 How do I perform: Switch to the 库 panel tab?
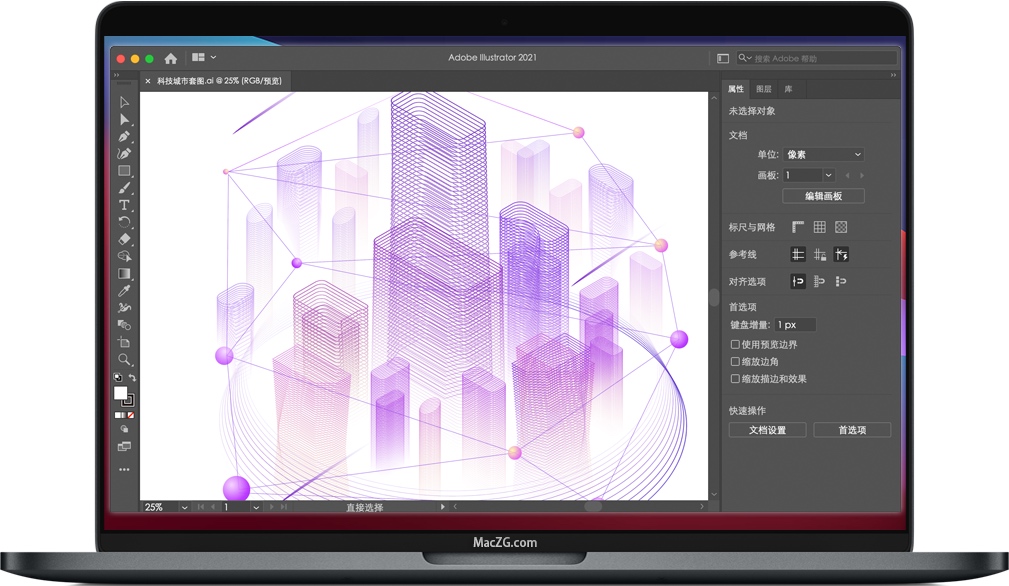tap(789, 89)
